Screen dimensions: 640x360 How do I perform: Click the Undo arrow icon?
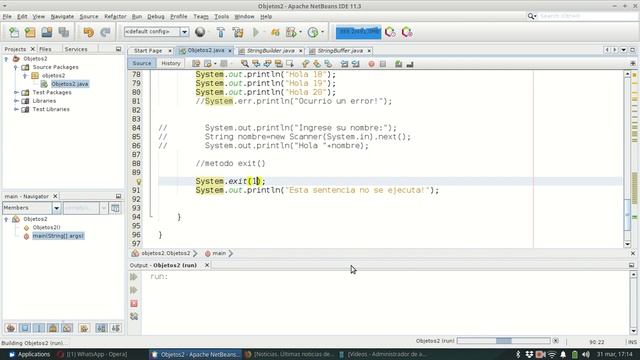[x=88, y=32]
